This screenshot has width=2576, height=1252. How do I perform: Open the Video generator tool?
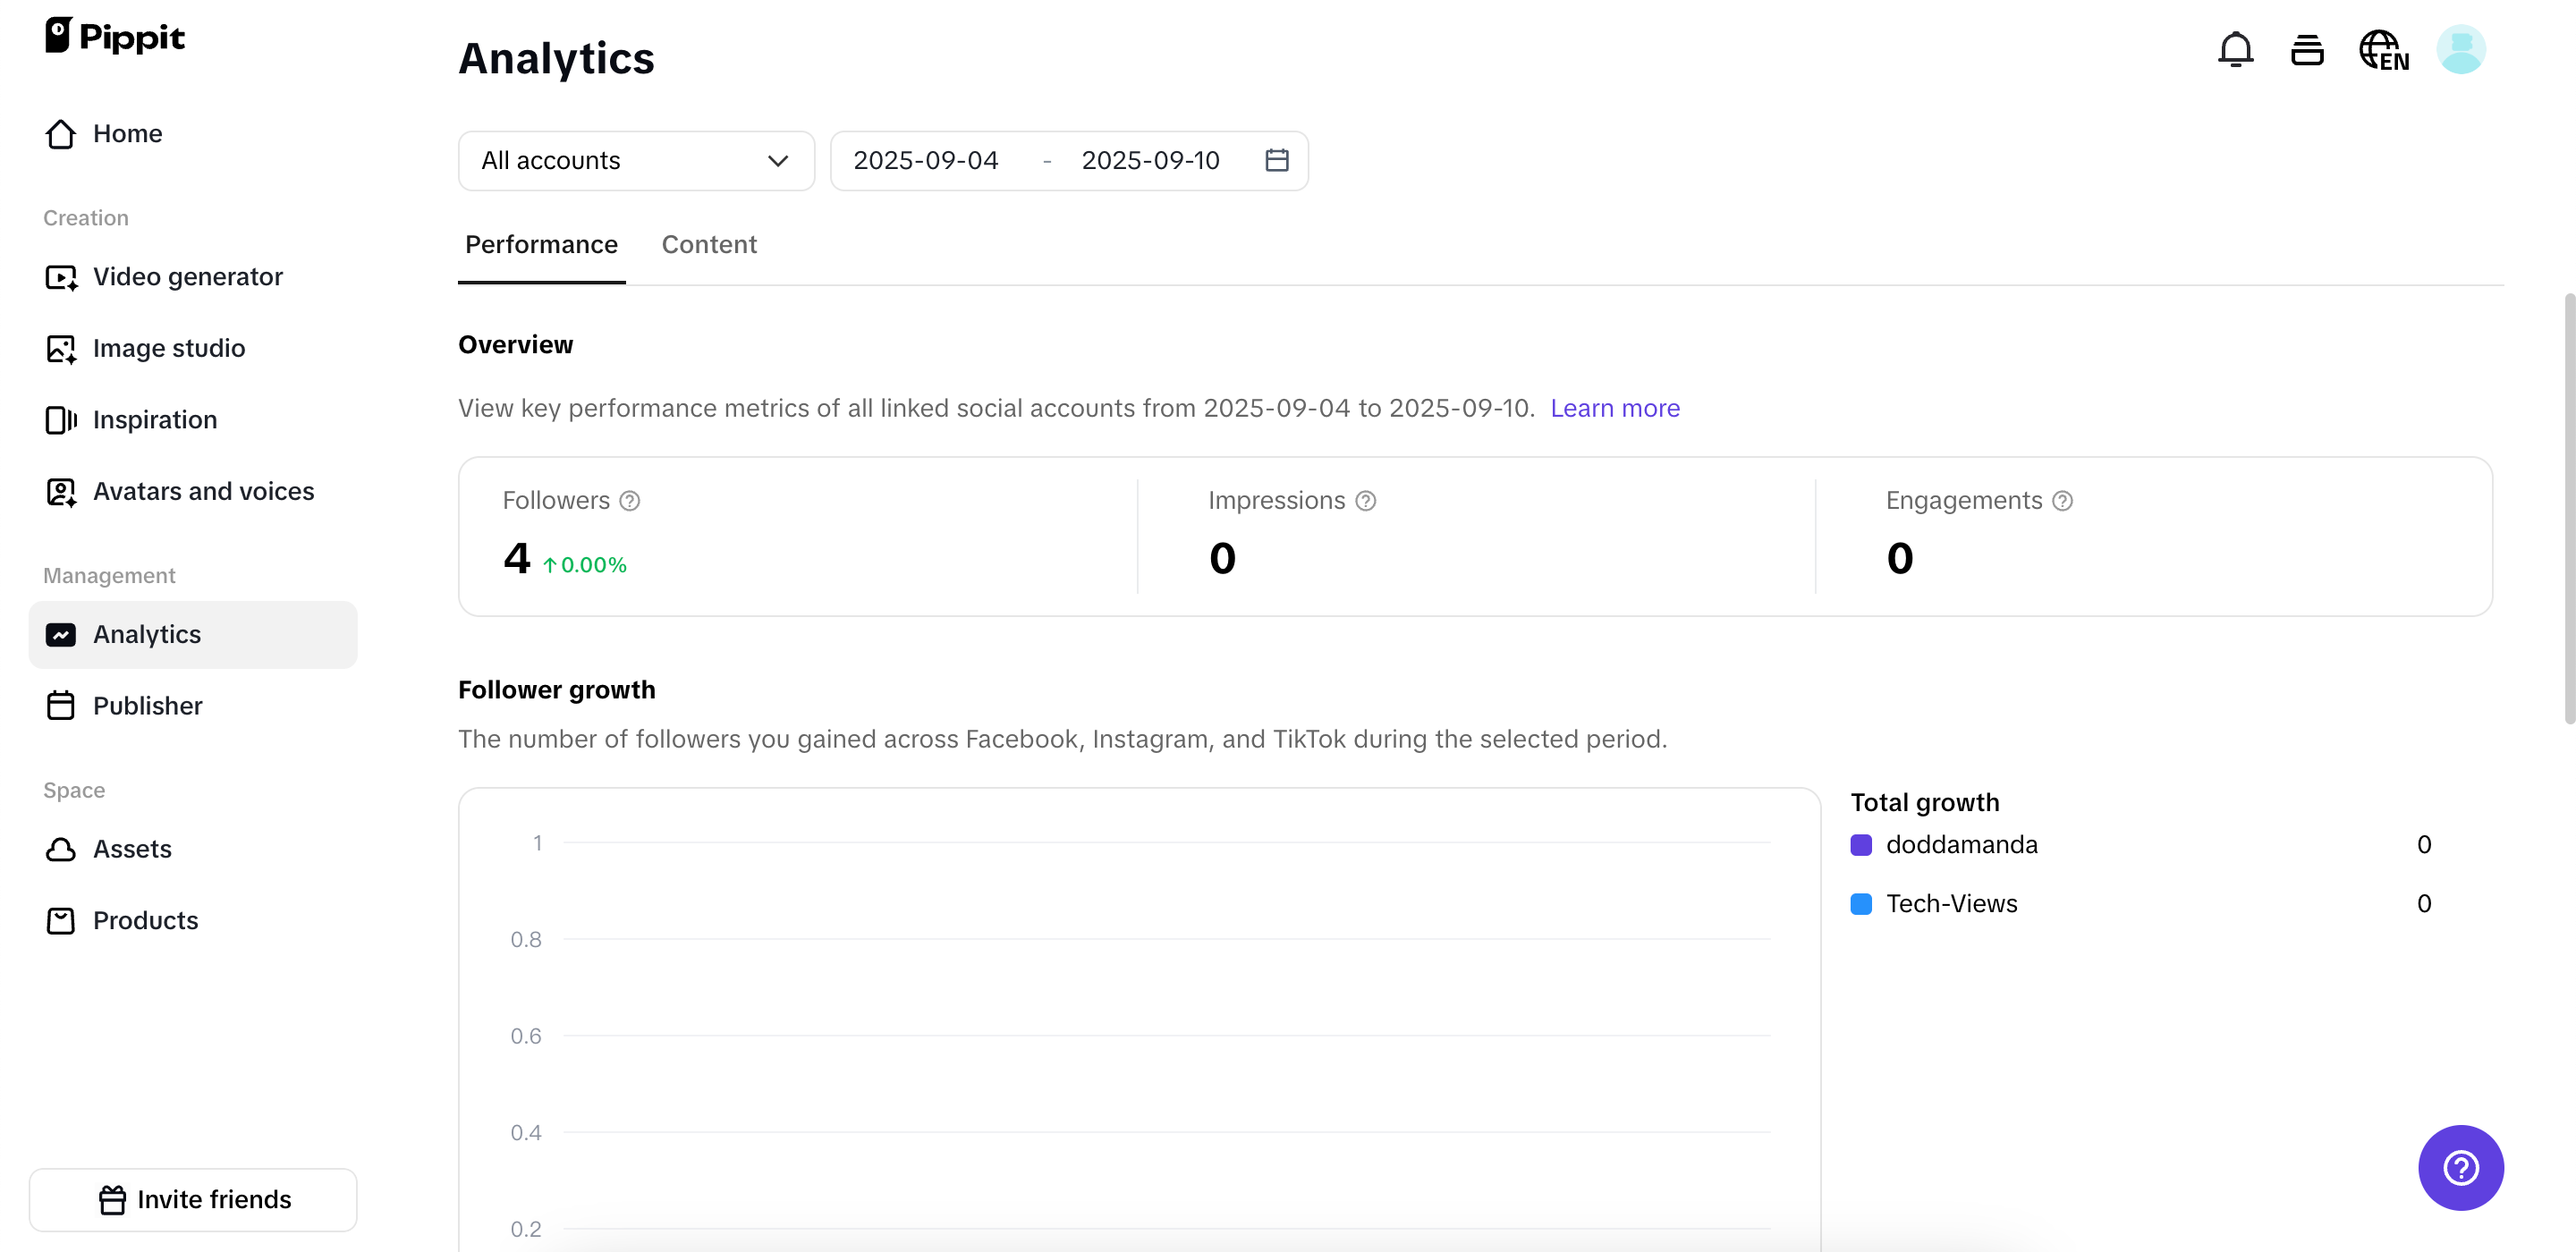pyautogui.click(x=188, y=277)
